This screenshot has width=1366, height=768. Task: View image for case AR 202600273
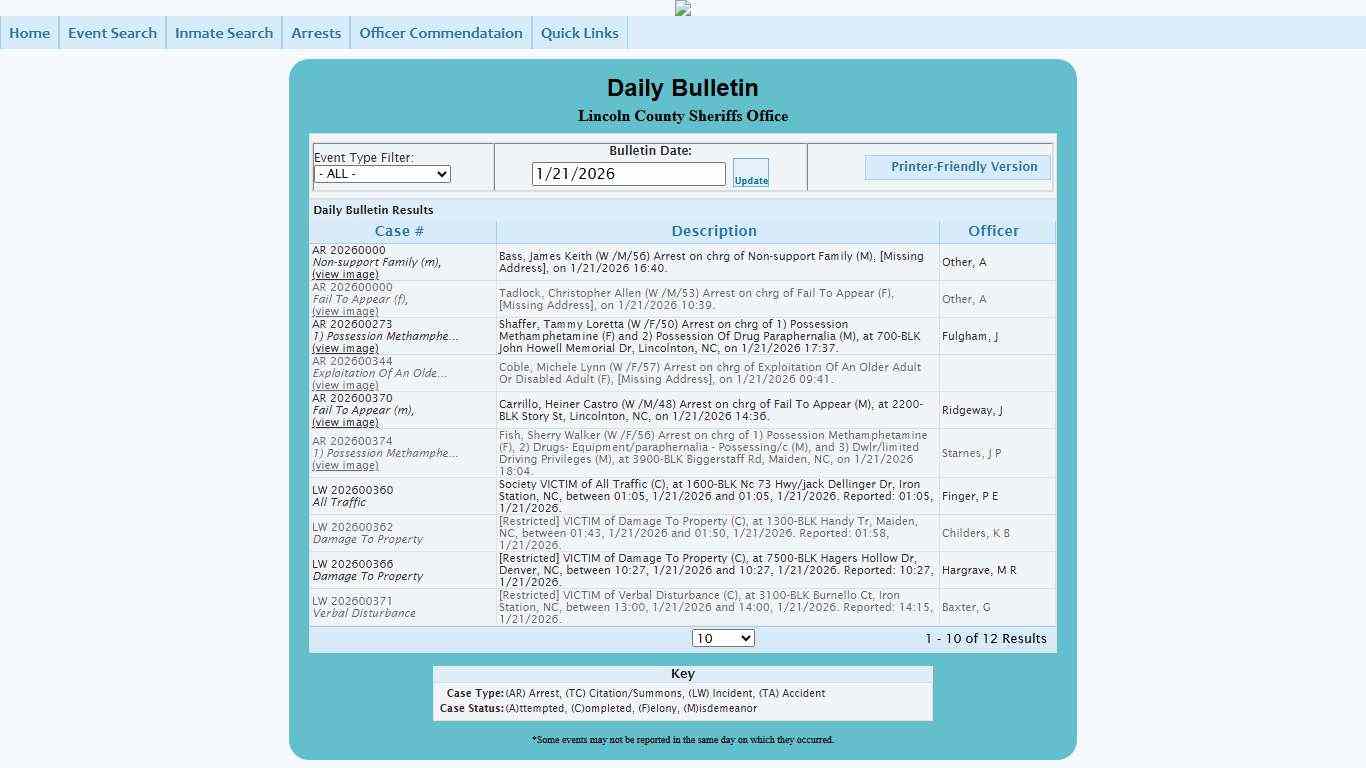(345, 349)
